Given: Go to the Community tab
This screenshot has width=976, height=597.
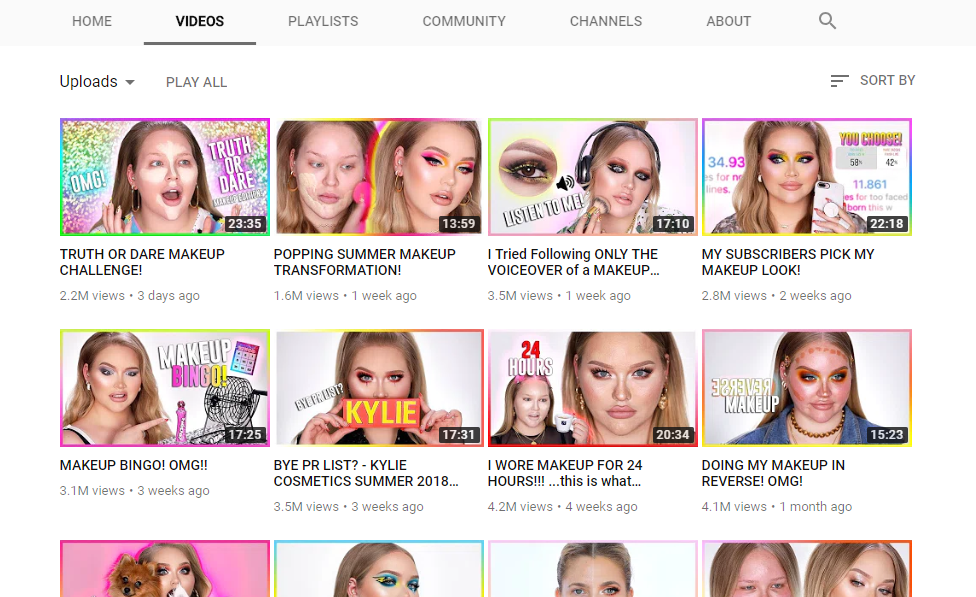Looking at the screenshot, I should 464,21.
